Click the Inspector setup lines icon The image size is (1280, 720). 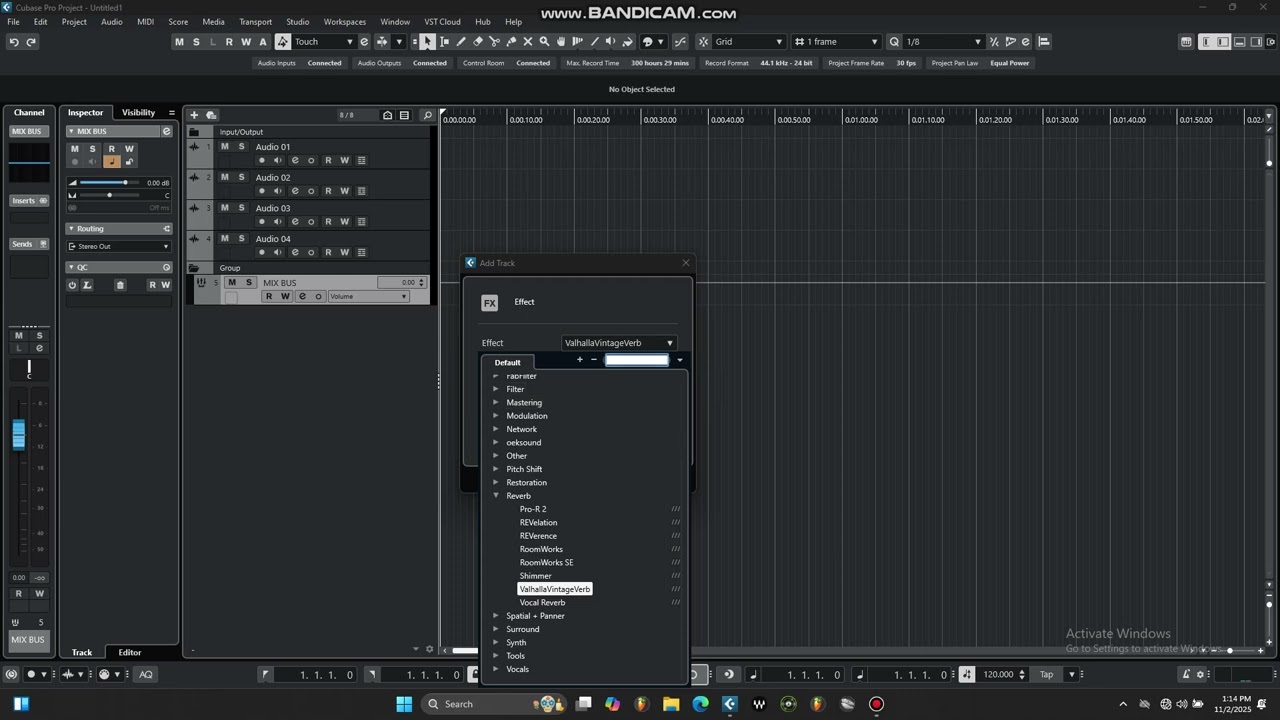(171, 113)
